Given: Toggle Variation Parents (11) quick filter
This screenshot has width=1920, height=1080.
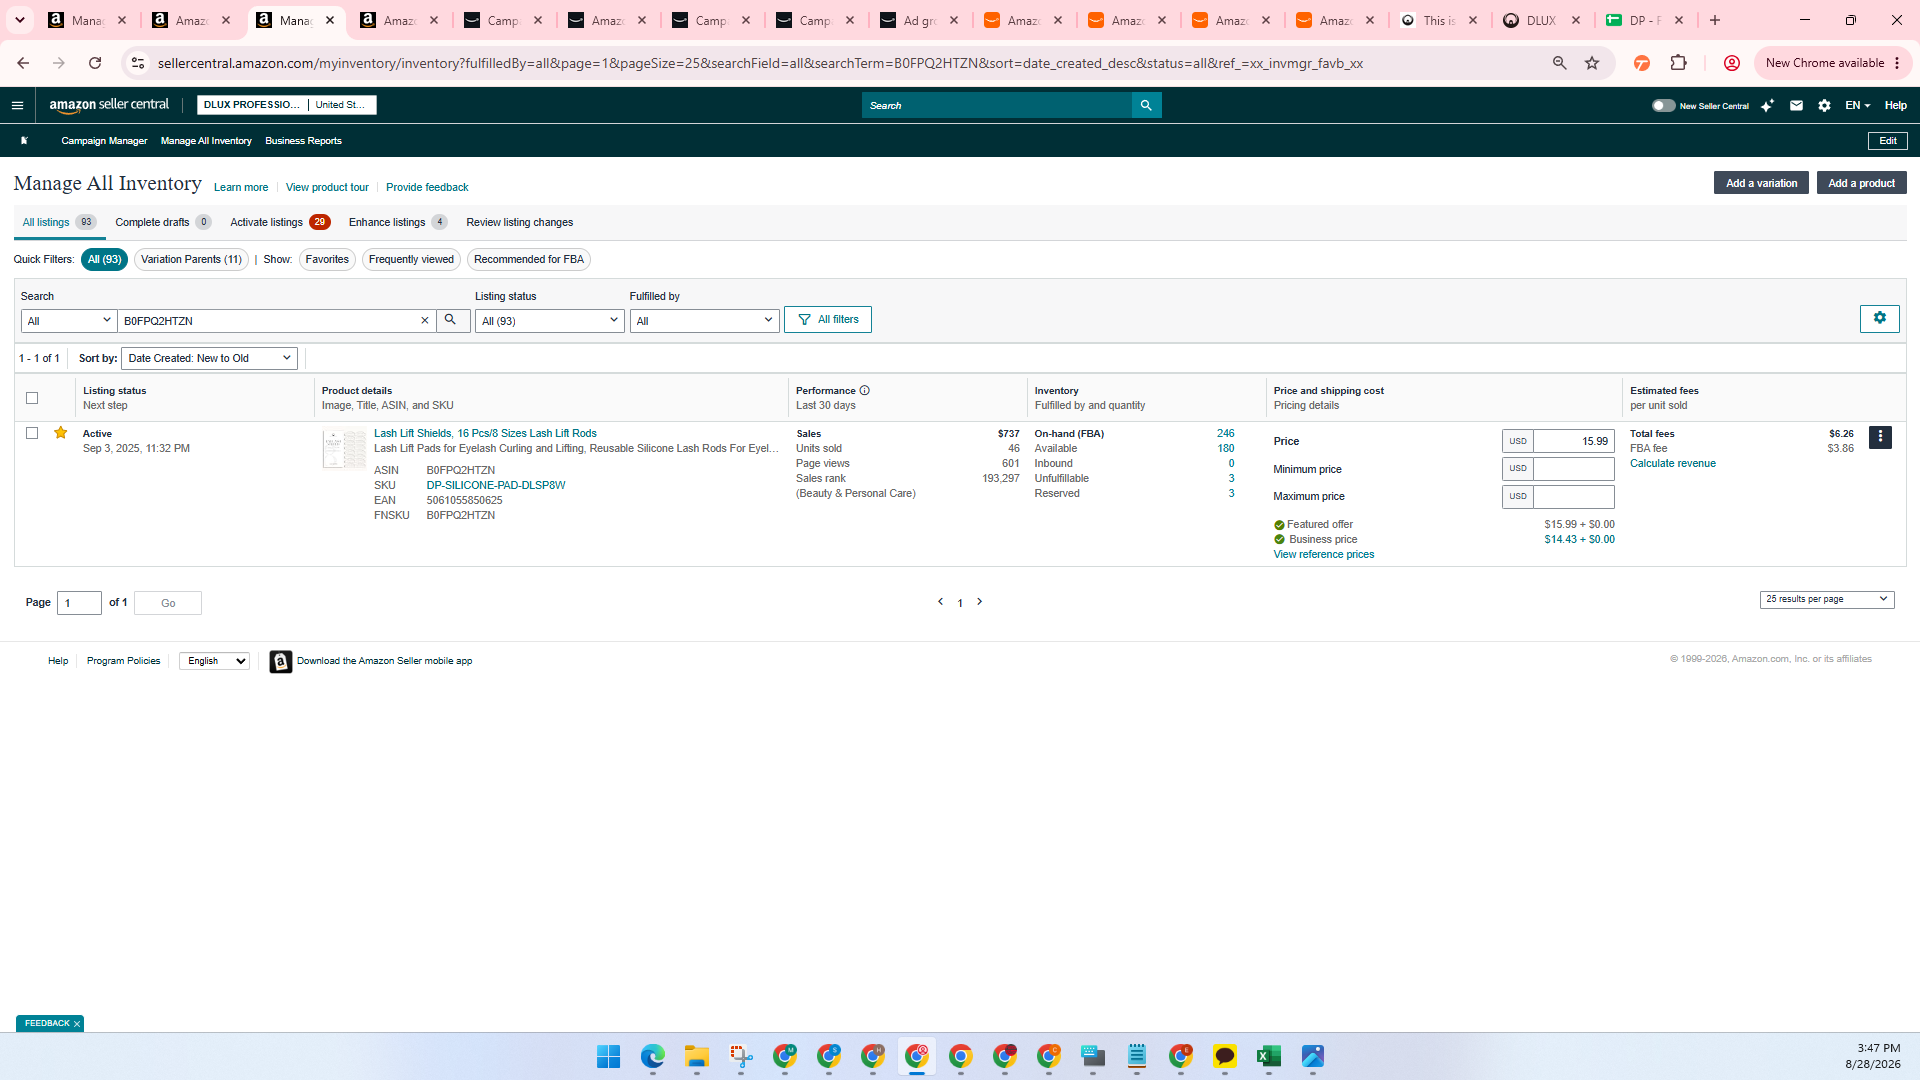Looking at the screenshot, I should click(191, 260).
